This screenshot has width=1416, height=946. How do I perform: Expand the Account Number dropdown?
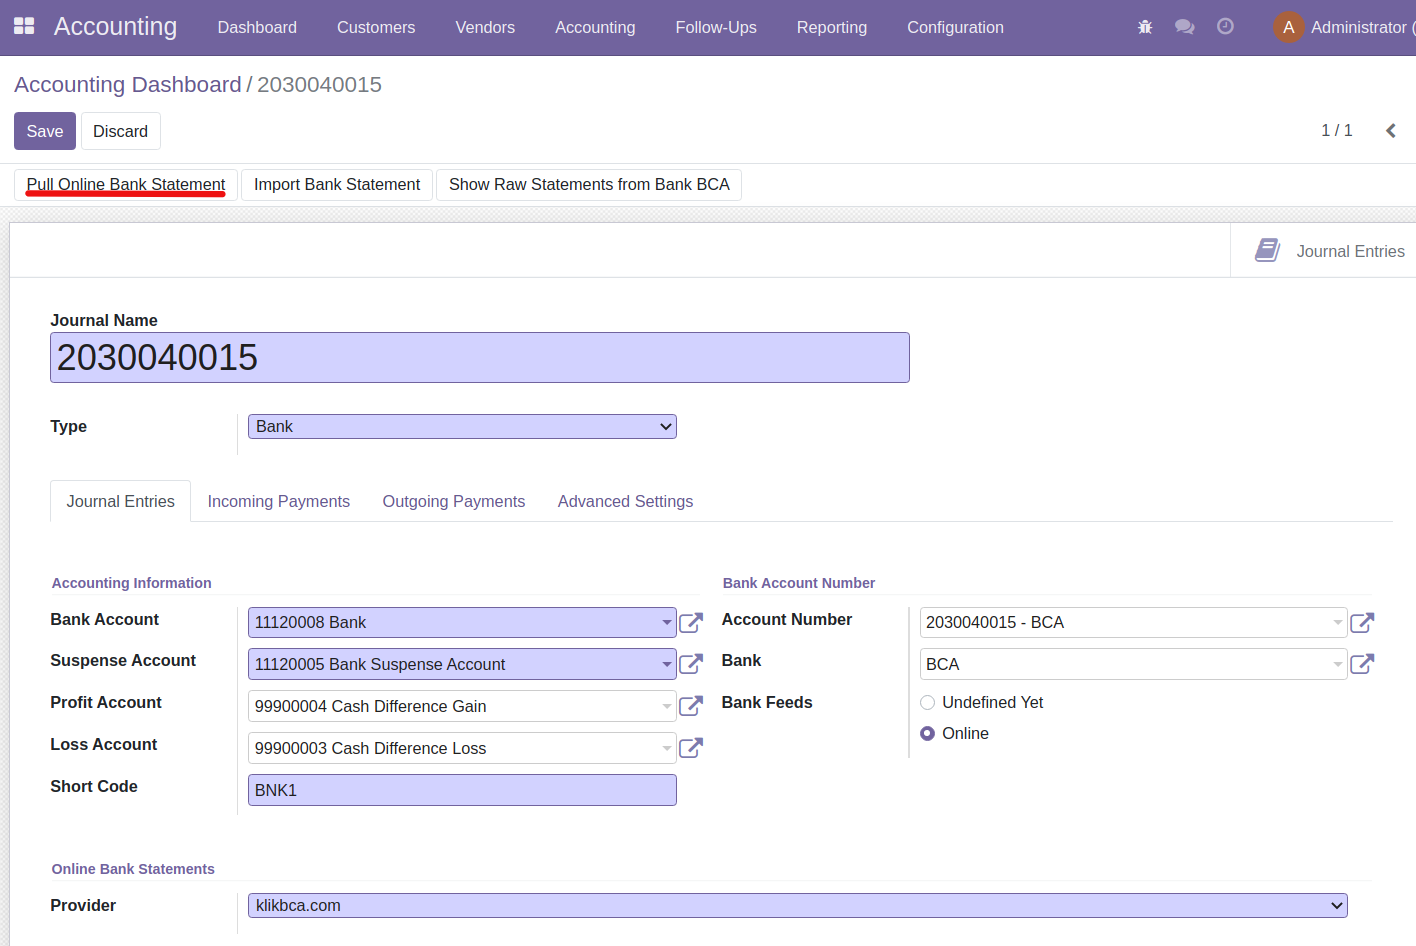click(1338, 623)
